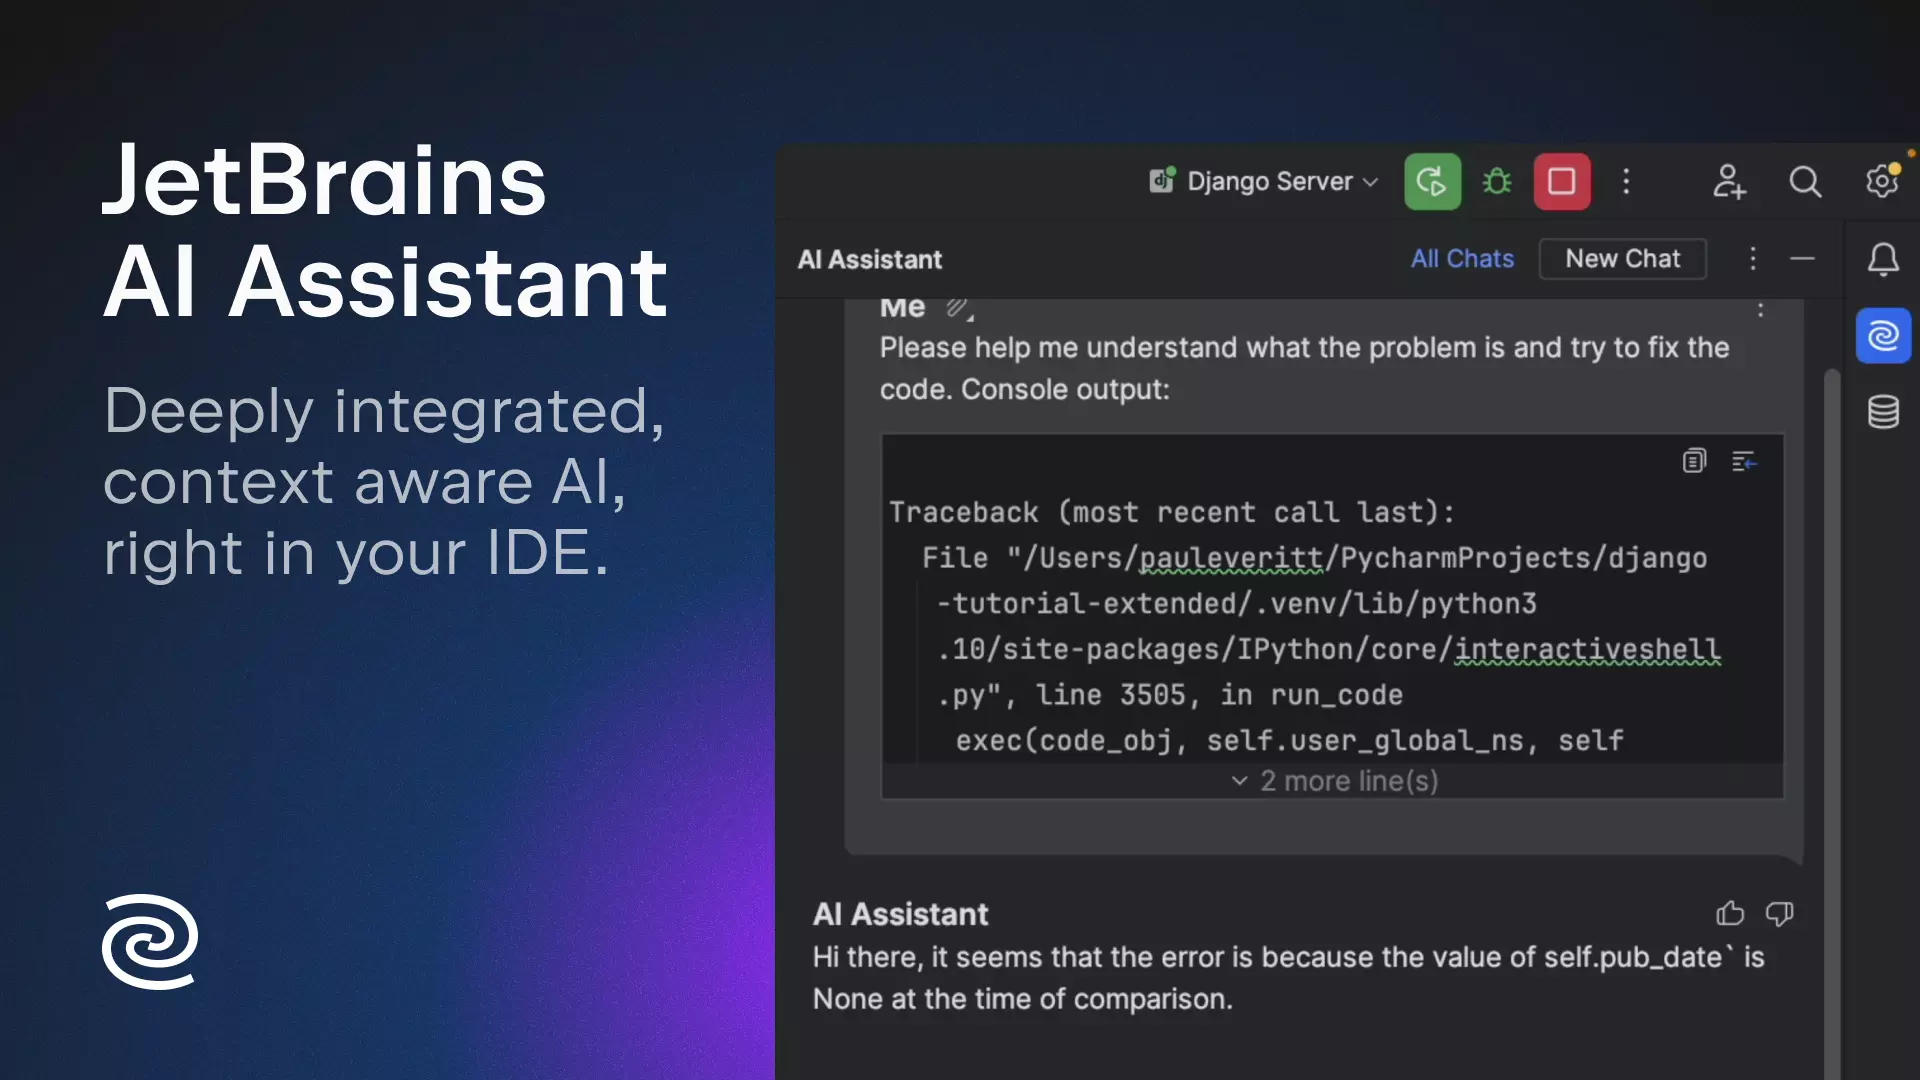
Task: Click the AI Assistant sidebar icon
Action: (x=1883, y=335)
